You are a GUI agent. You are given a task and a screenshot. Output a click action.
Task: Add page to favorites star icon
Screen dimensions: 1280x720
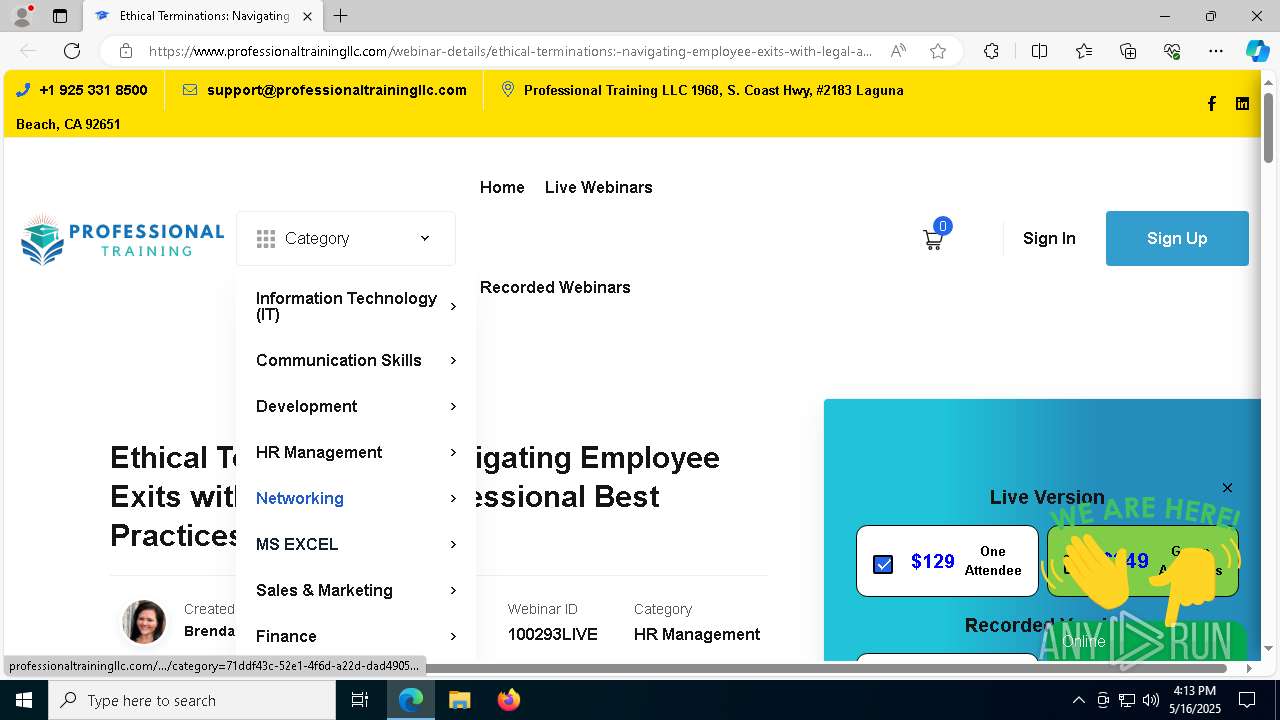(938, 51)
